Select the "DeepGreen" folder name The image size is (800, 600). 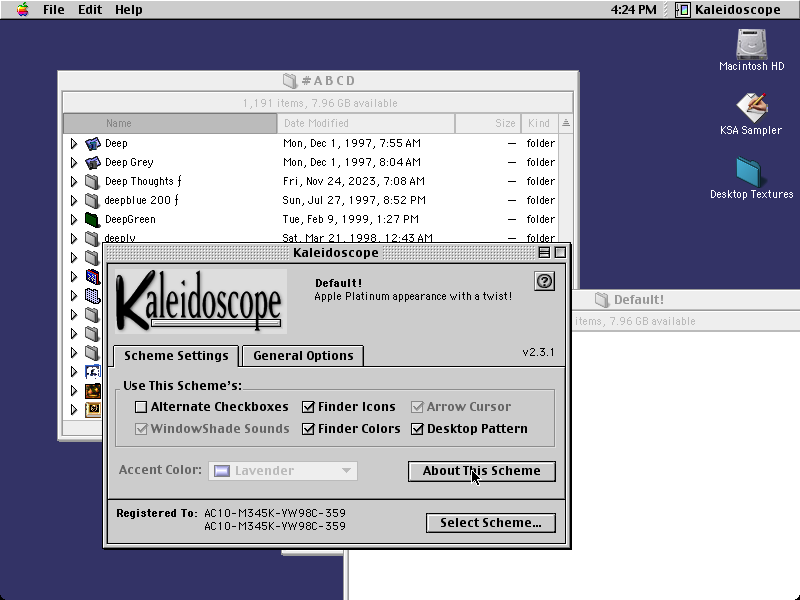[x=130, y=219]
